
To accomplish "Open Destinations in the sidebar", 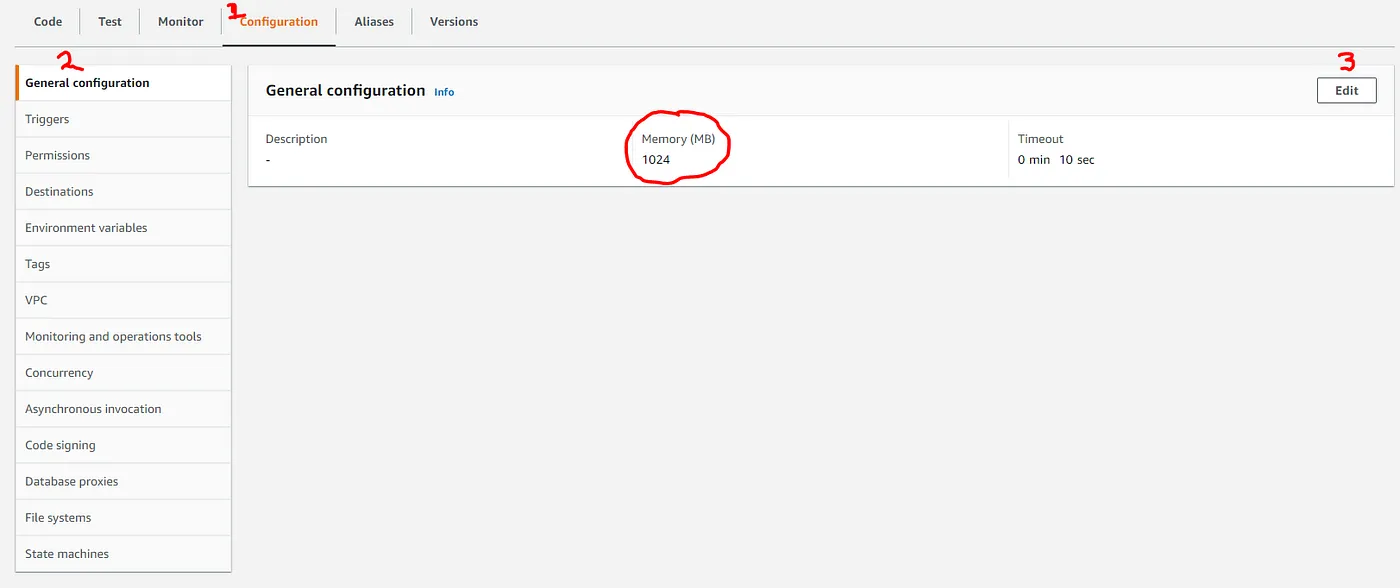I will point(59,192).
